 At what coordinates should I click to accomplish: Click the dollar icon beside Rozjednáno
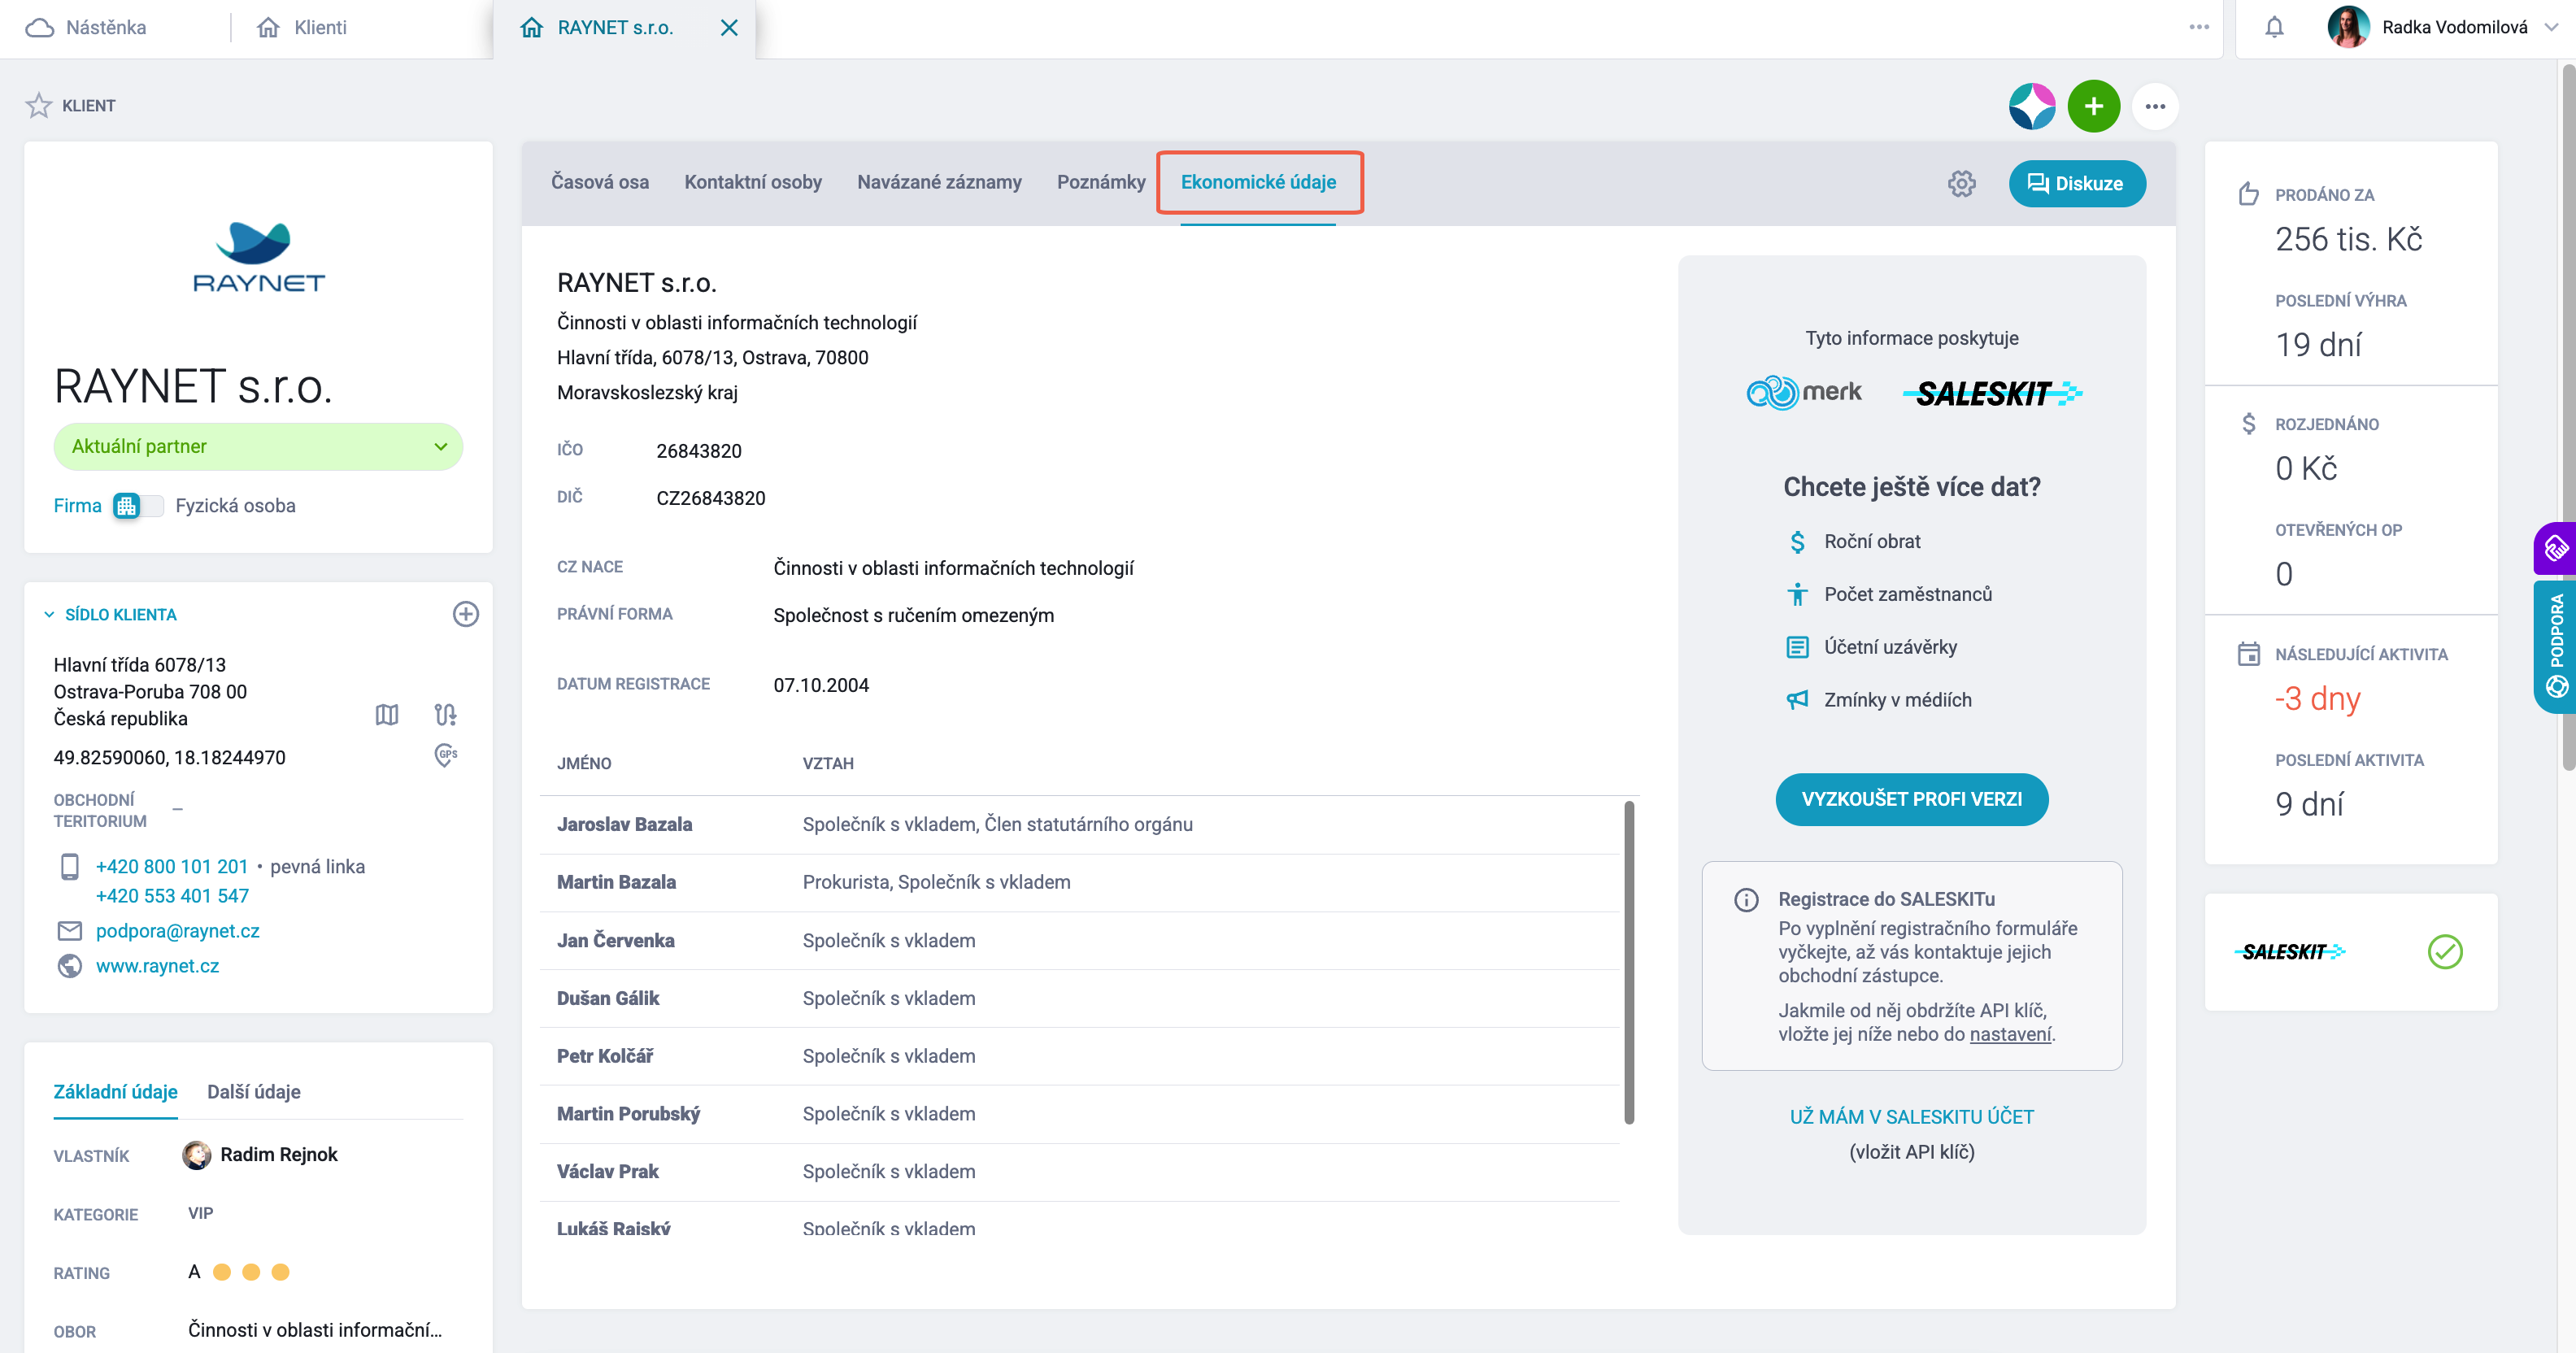pyautogui.click(x=2249, y=424)
